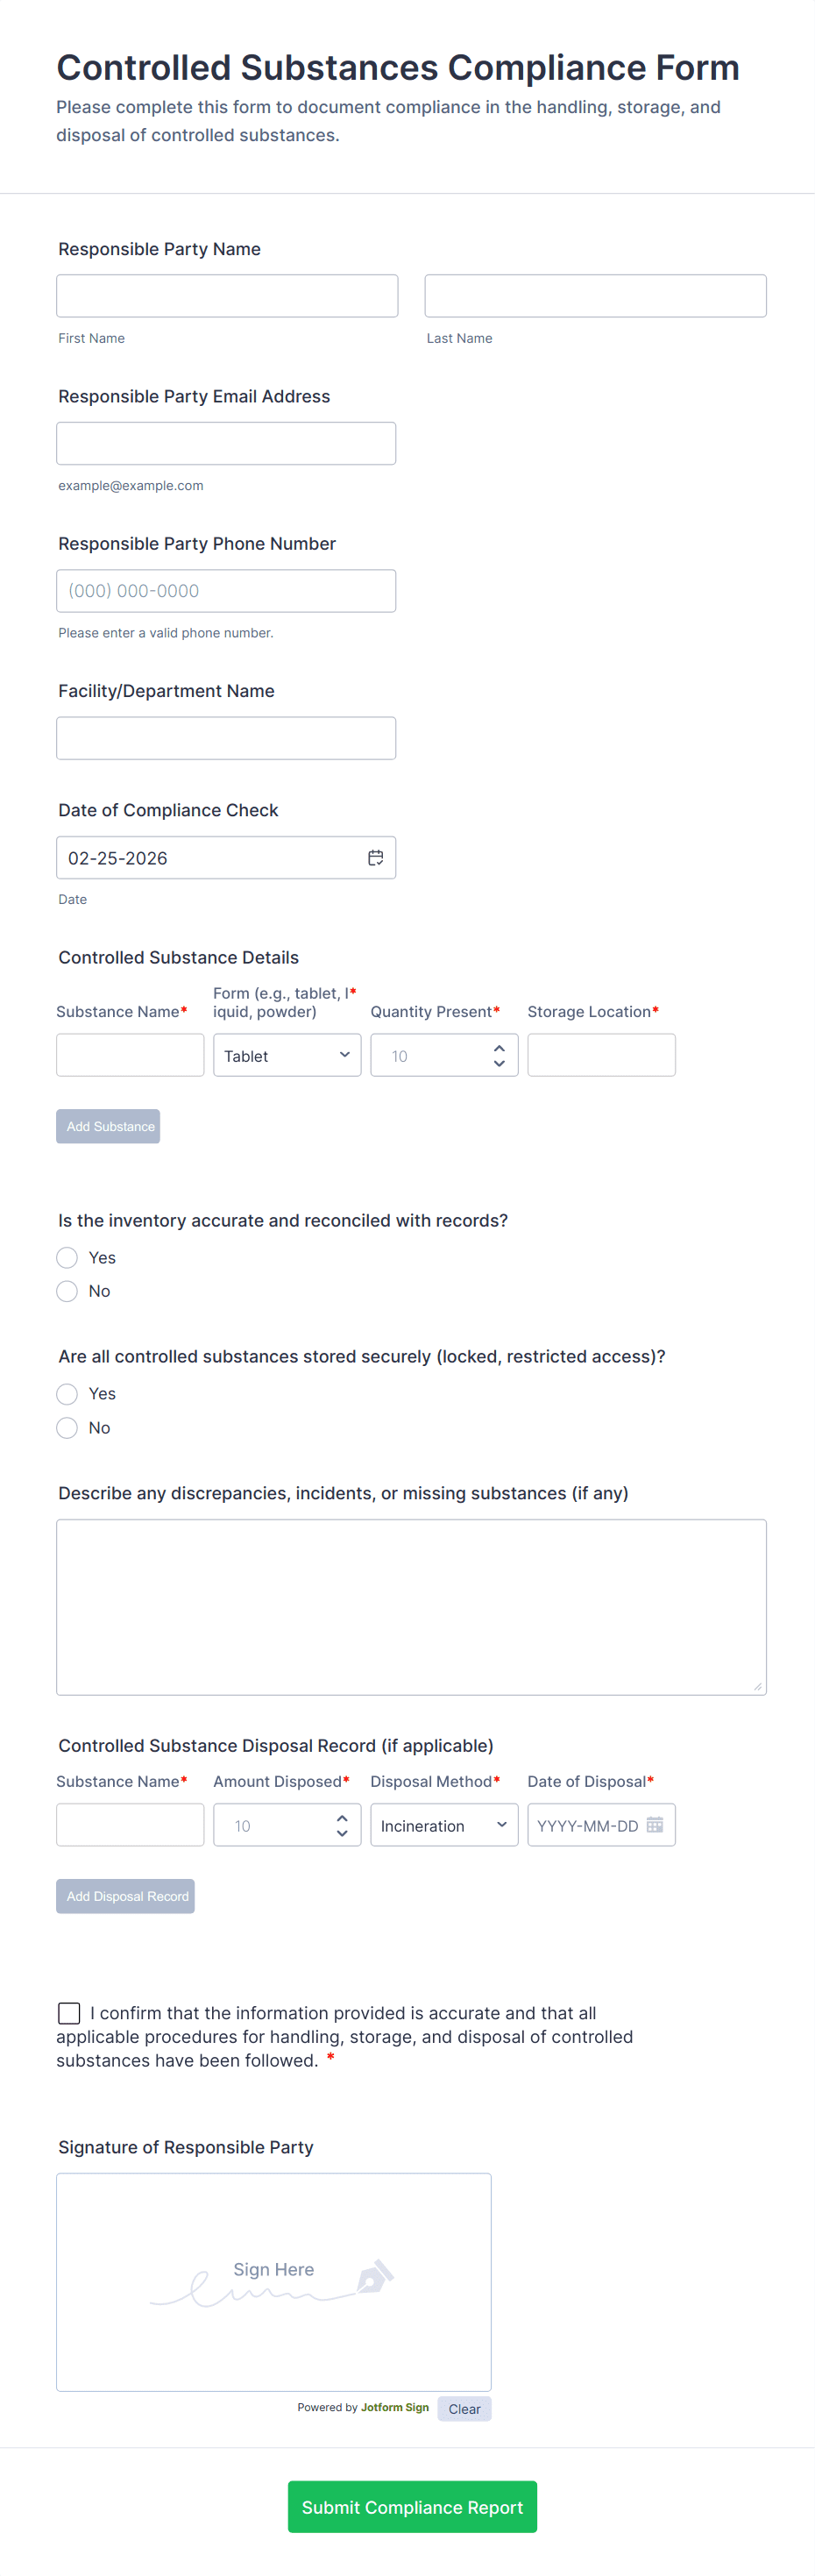This screenshot has width=815, height=2576.
Task: Check the accuracy confirmation checkbox
Action: click(69, 2013)
